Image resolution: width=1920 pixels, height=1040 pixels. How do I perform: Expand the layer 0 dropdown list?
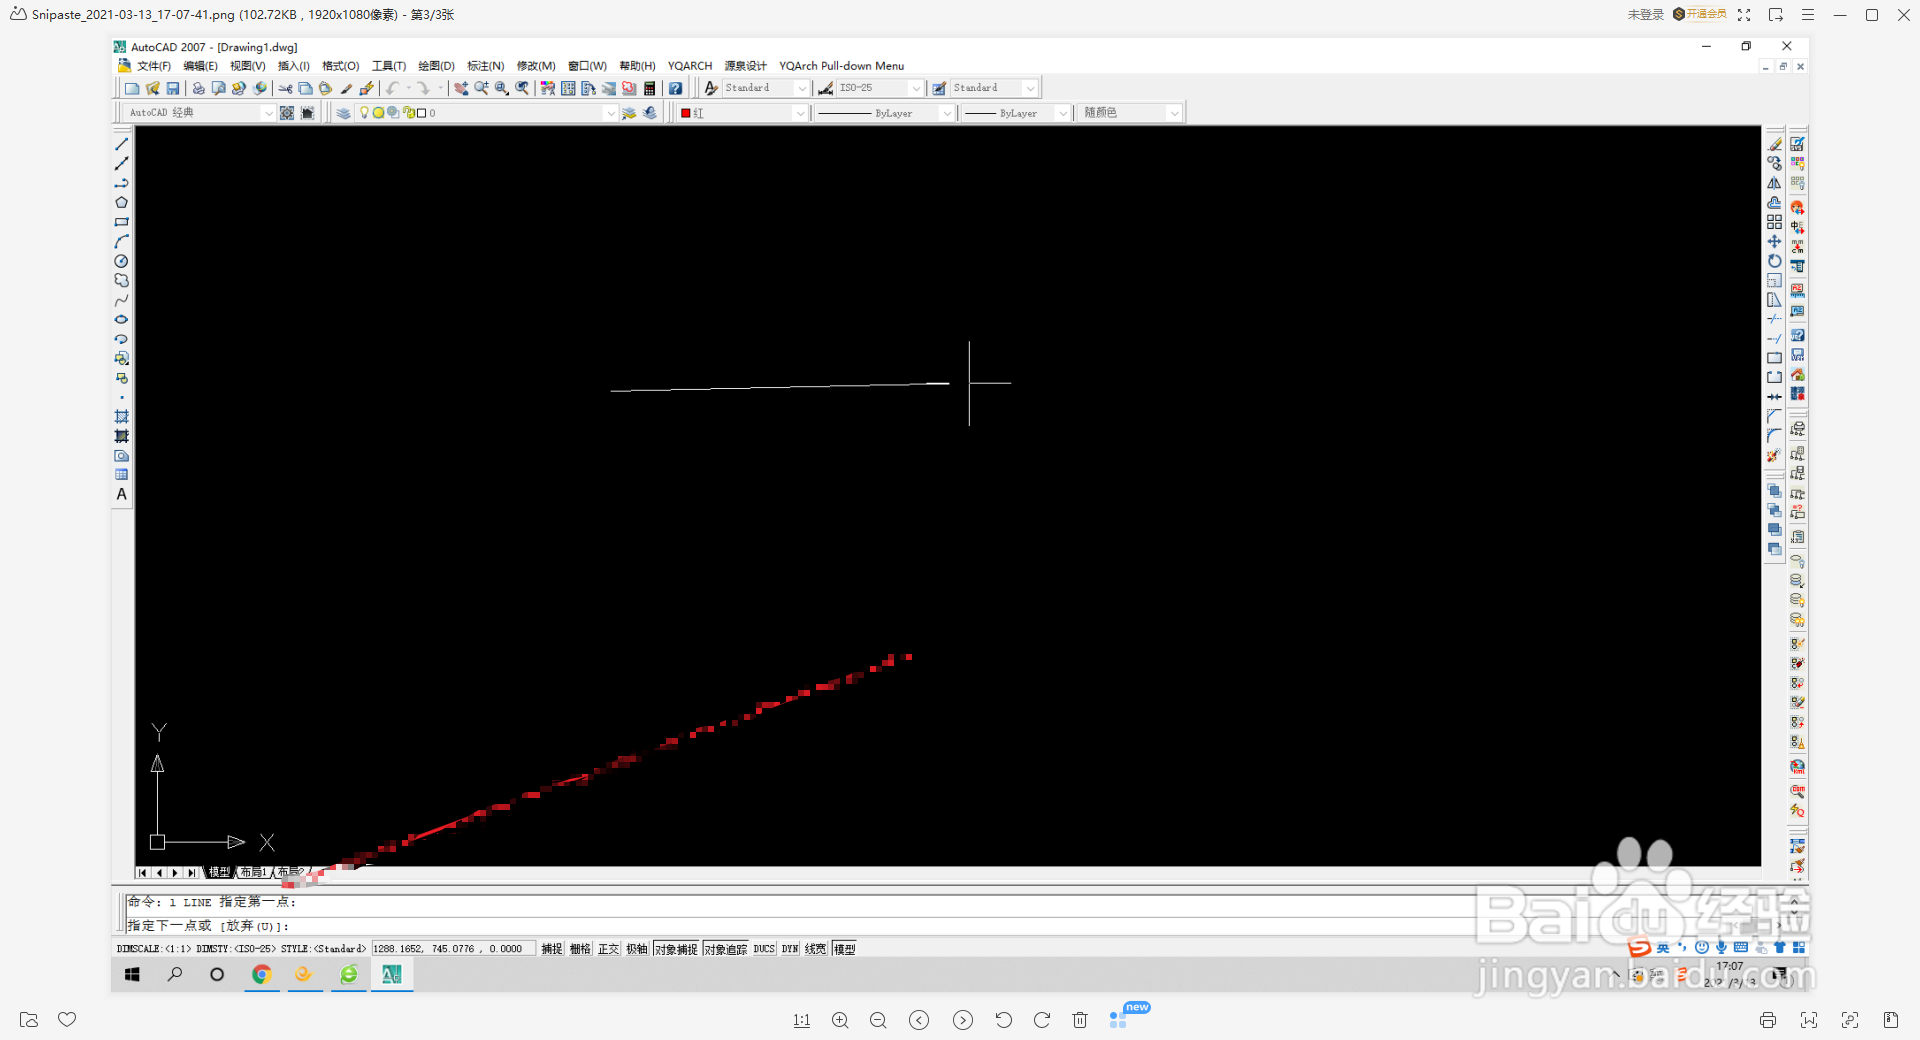click(611, 113)
